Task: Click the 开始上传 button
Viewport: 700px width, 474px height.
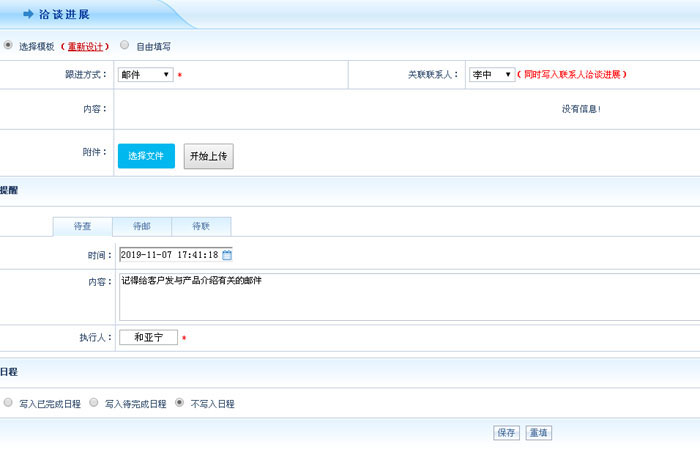Action: tap(208, 156)
